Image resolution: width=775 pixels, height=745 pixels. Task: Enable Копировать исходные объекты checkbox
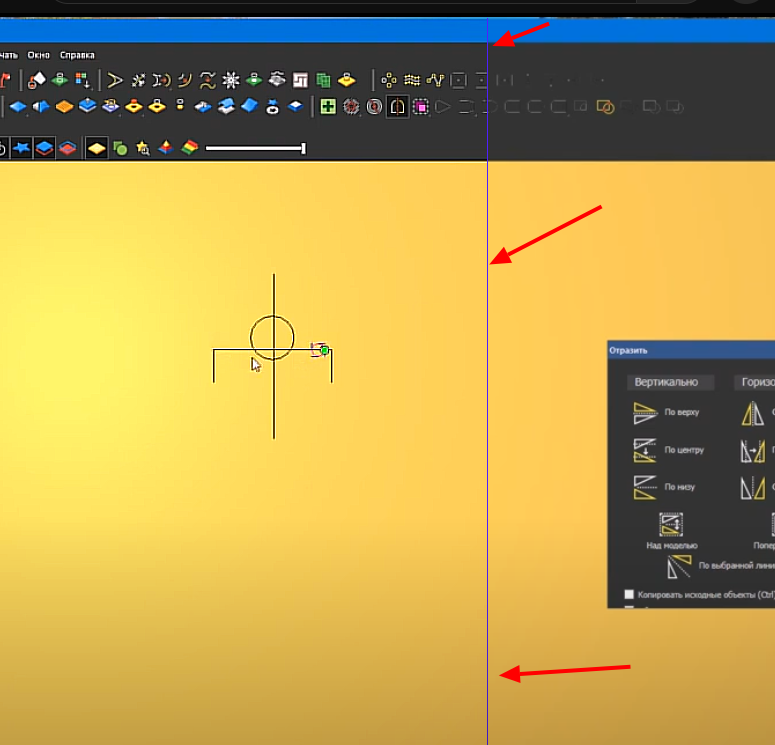coord(629,594)
